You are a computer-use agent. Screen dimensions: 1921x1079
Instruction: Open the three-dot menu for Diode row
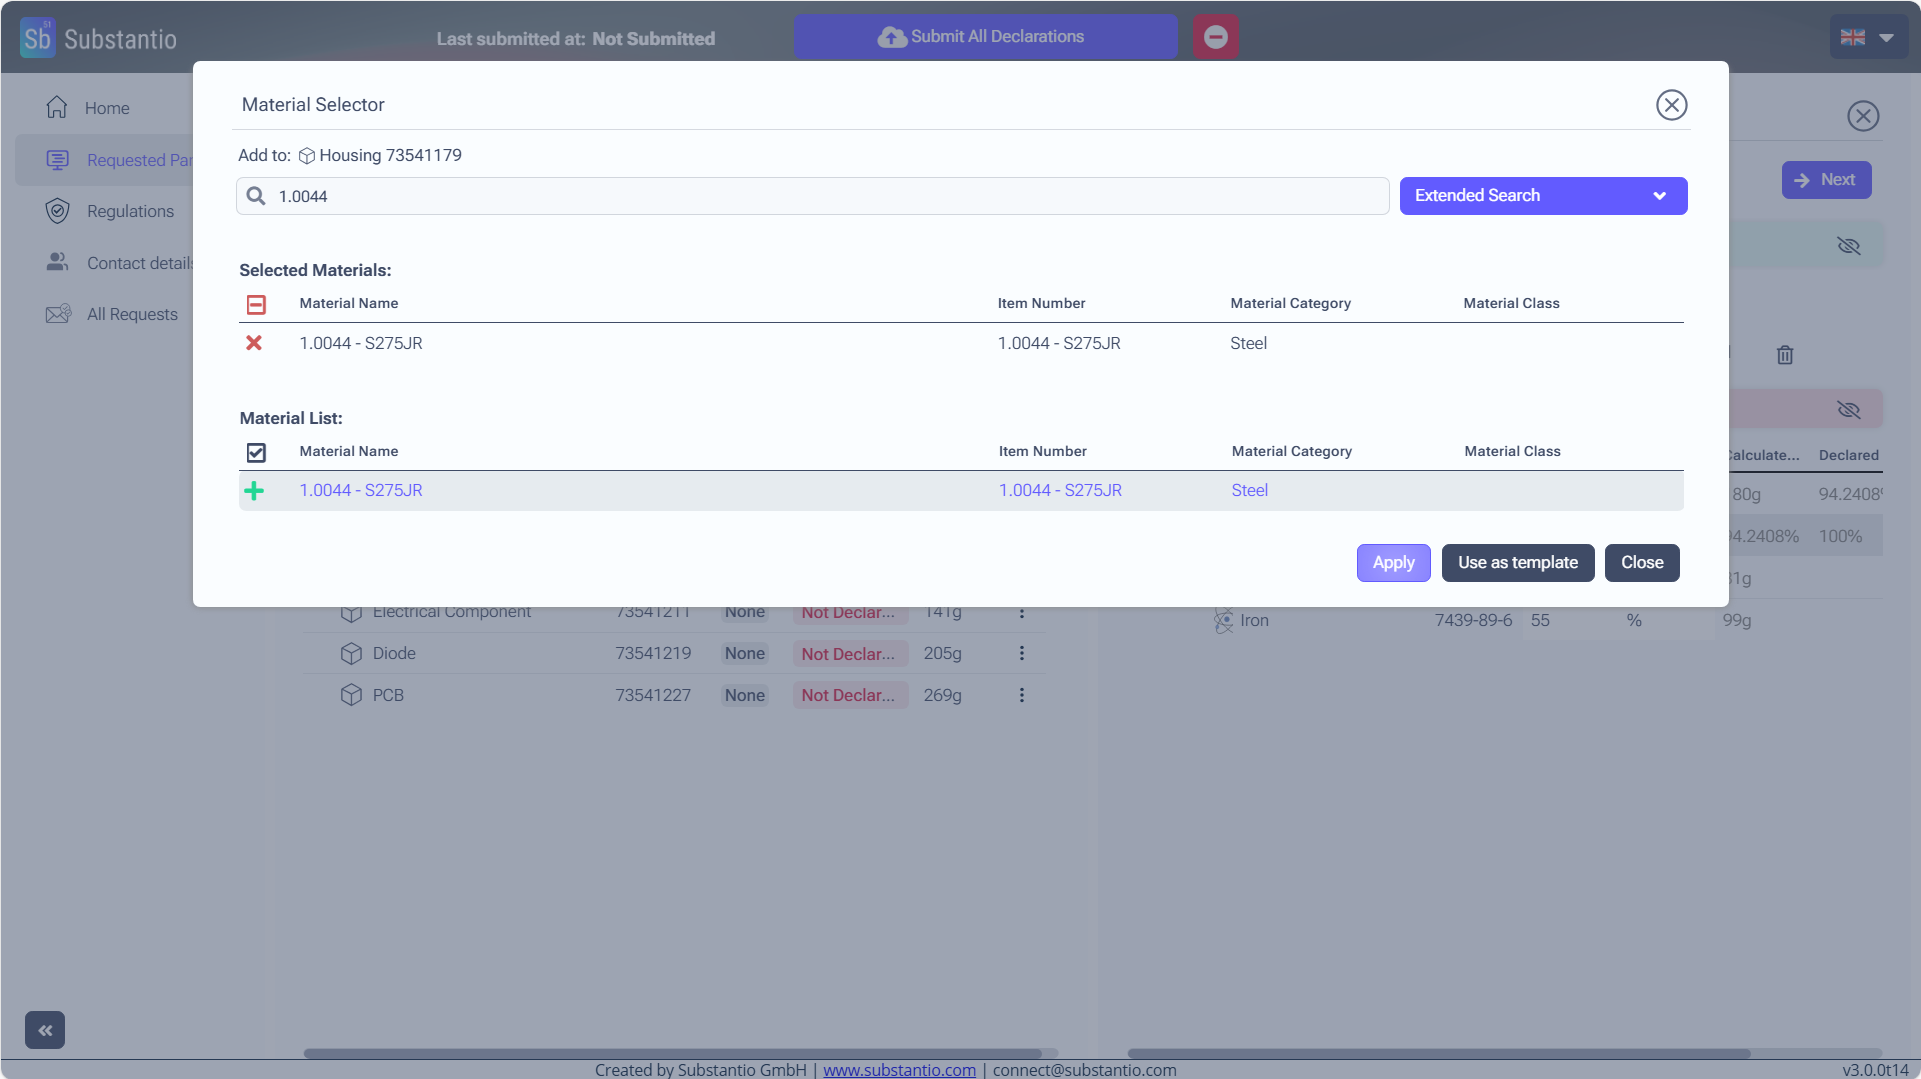1021,653
